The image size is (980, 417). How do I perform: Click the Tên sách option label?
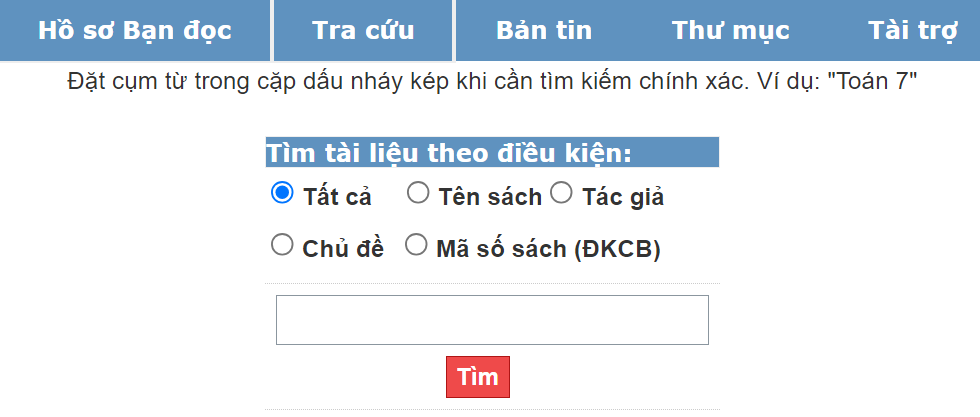pos(490,197)
